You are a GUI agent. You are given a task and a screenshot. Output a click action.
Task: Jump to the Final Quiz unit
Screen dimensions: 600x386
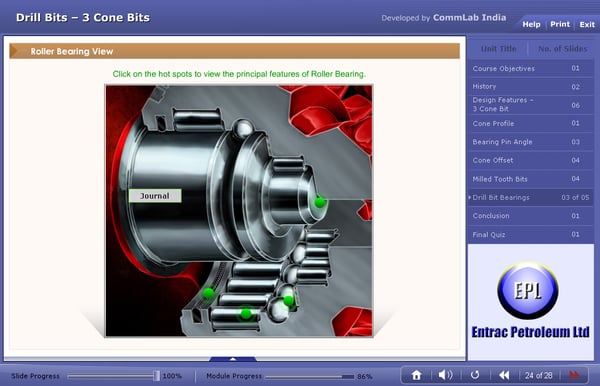coord(530,235)
